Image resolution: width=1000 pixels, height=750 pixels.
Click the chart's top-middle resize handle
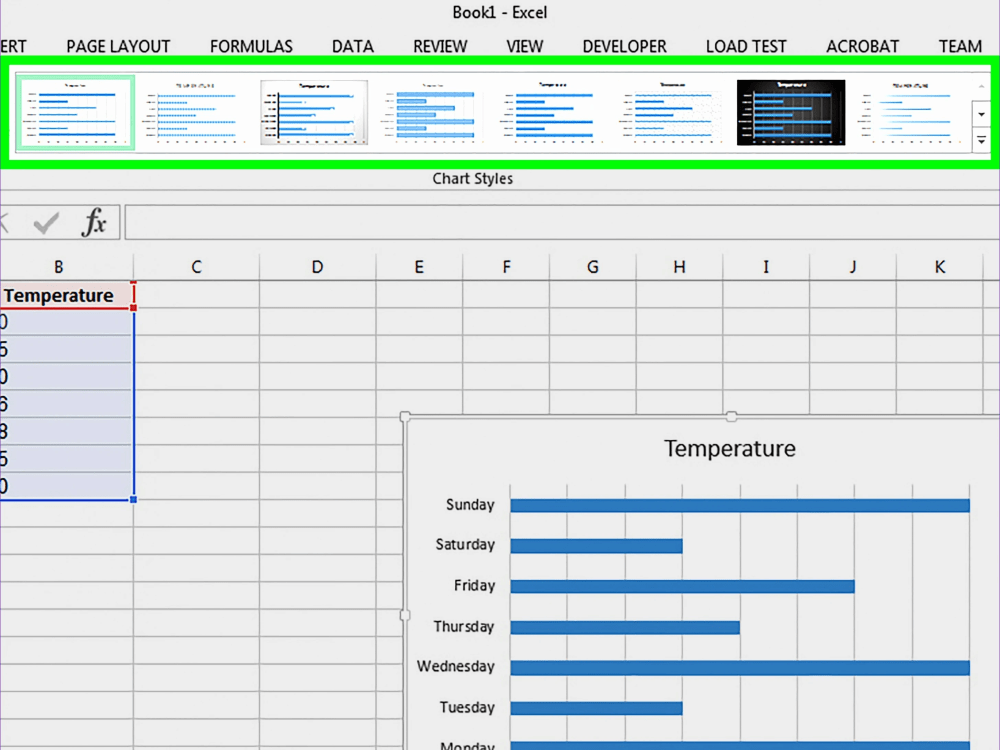(x=732, y=416)
